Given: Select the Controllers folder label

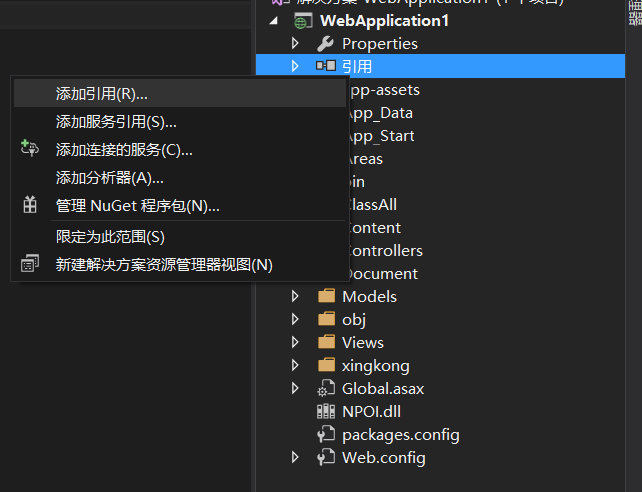Looking at the screenshot, I should click(385, 251).
